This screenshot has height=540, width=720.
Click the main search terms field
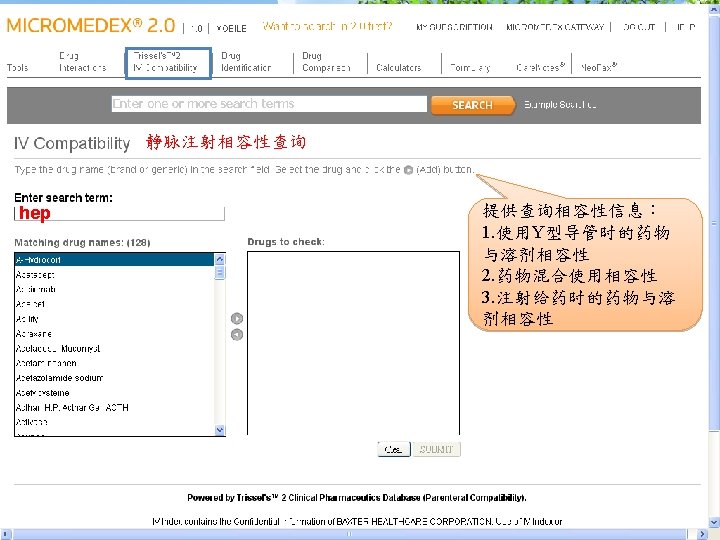(269, 104)
